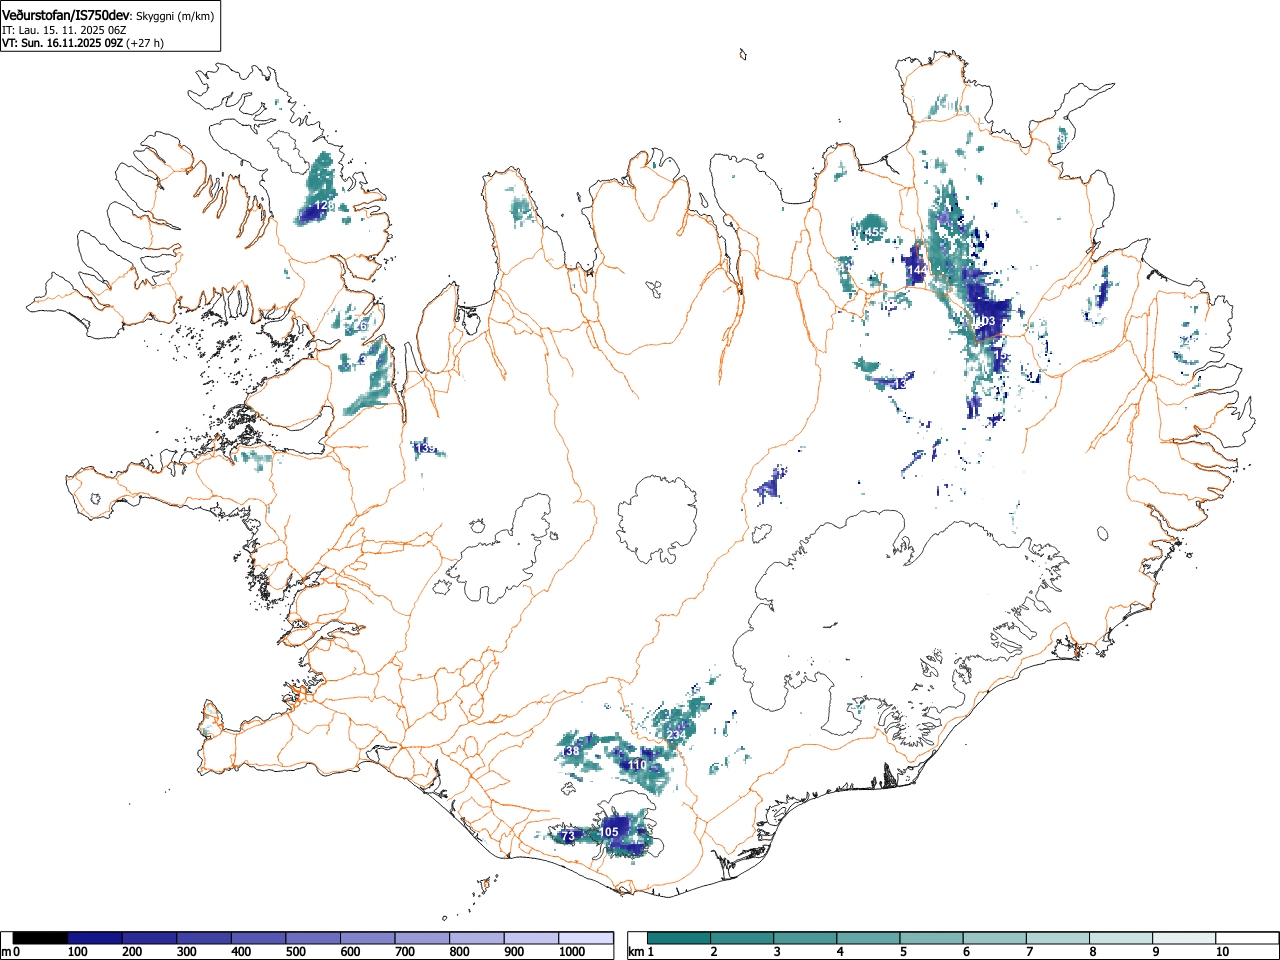Click the 'm' unit label on legend
Screen dimensions: 1280x960
(x=7, y=952)
